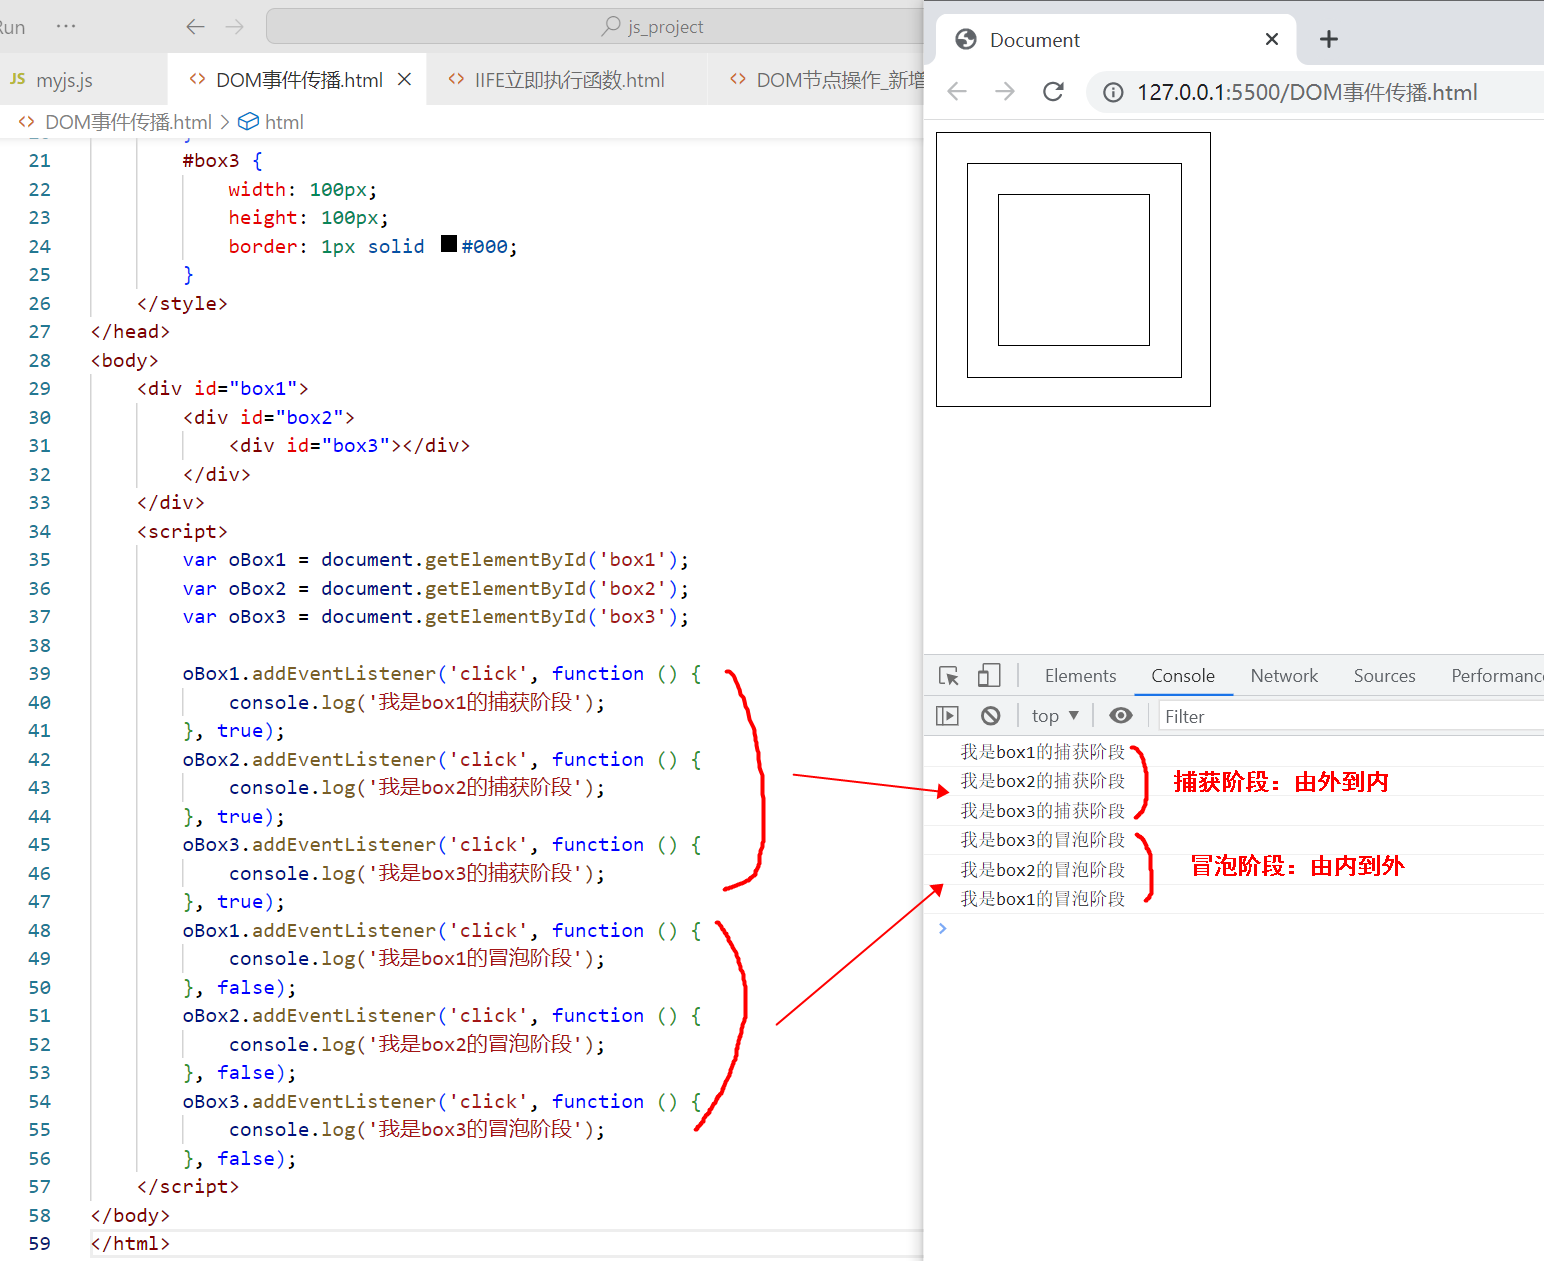The width and height of the screenshot is (1544, 1261).
Task: Open the Network panel in DevTools
Action: 1284,676
